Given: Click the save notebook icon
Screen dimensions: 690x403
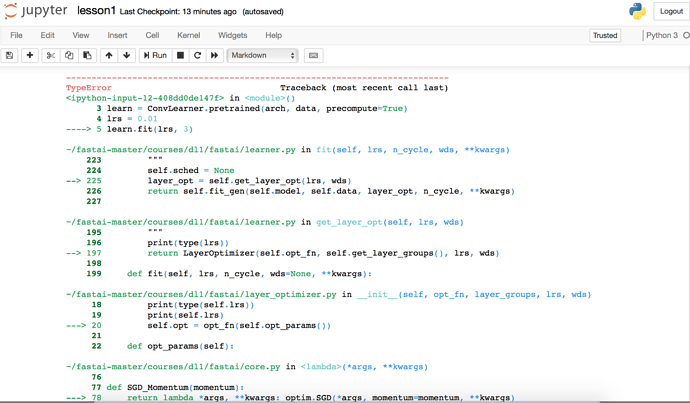Looking at the screenshot, I should pos(10,56).
